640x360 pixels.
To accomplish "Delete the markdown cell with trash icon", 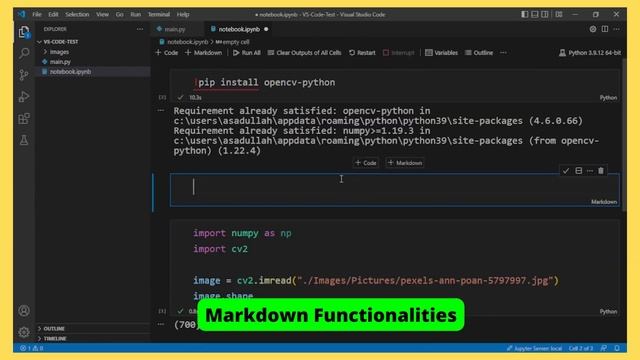I will point(601,171).
